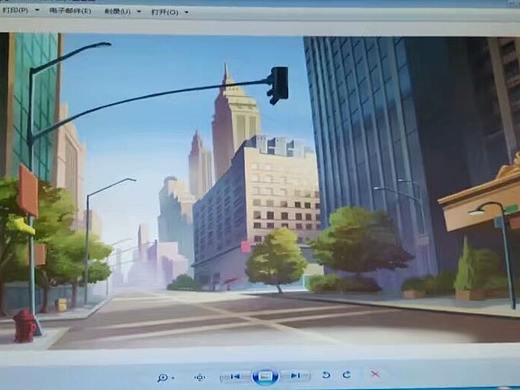
Task: Expand the dropdown arrow beside 刻录(U)
Action: click(x=139, y=12)
